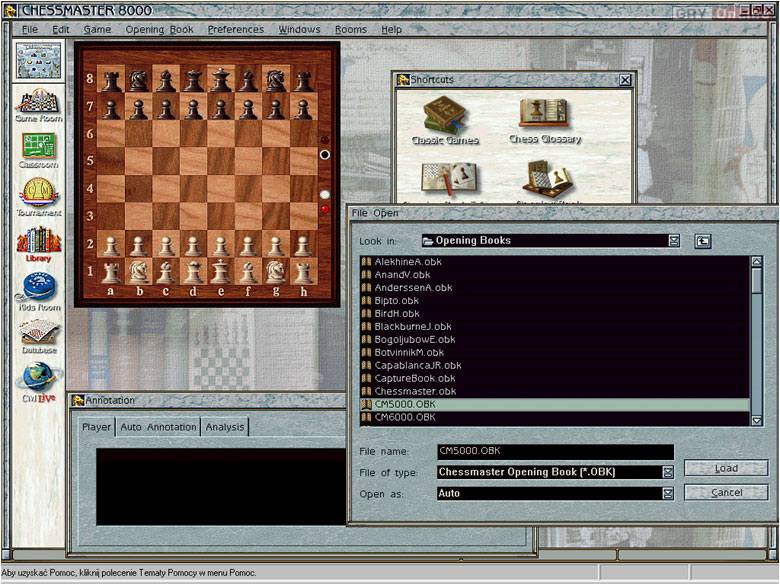Screen dimensions: 780x585
Task: Click the open-book shortcut under Chess Glossary
Action: coord(547,179)
